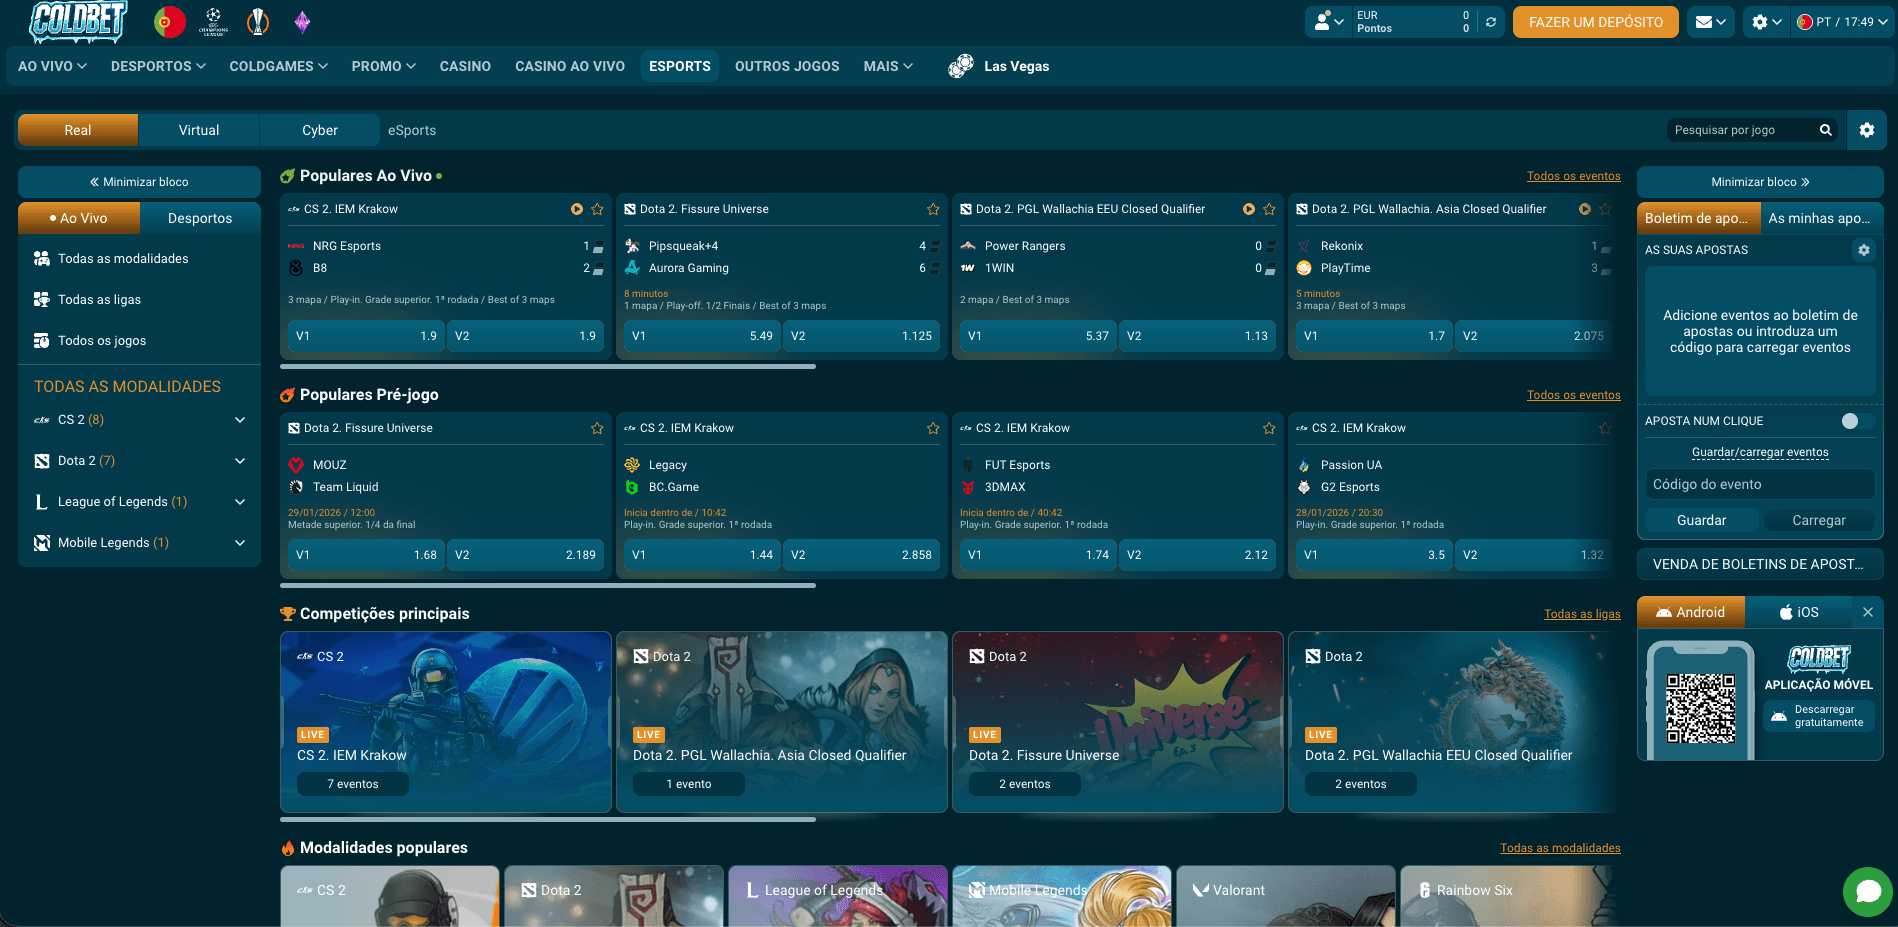Image resolution: width=1898 pixels, height=927 pixels.
Task: Close the mobile app download panel
Action: point(1867,612)
